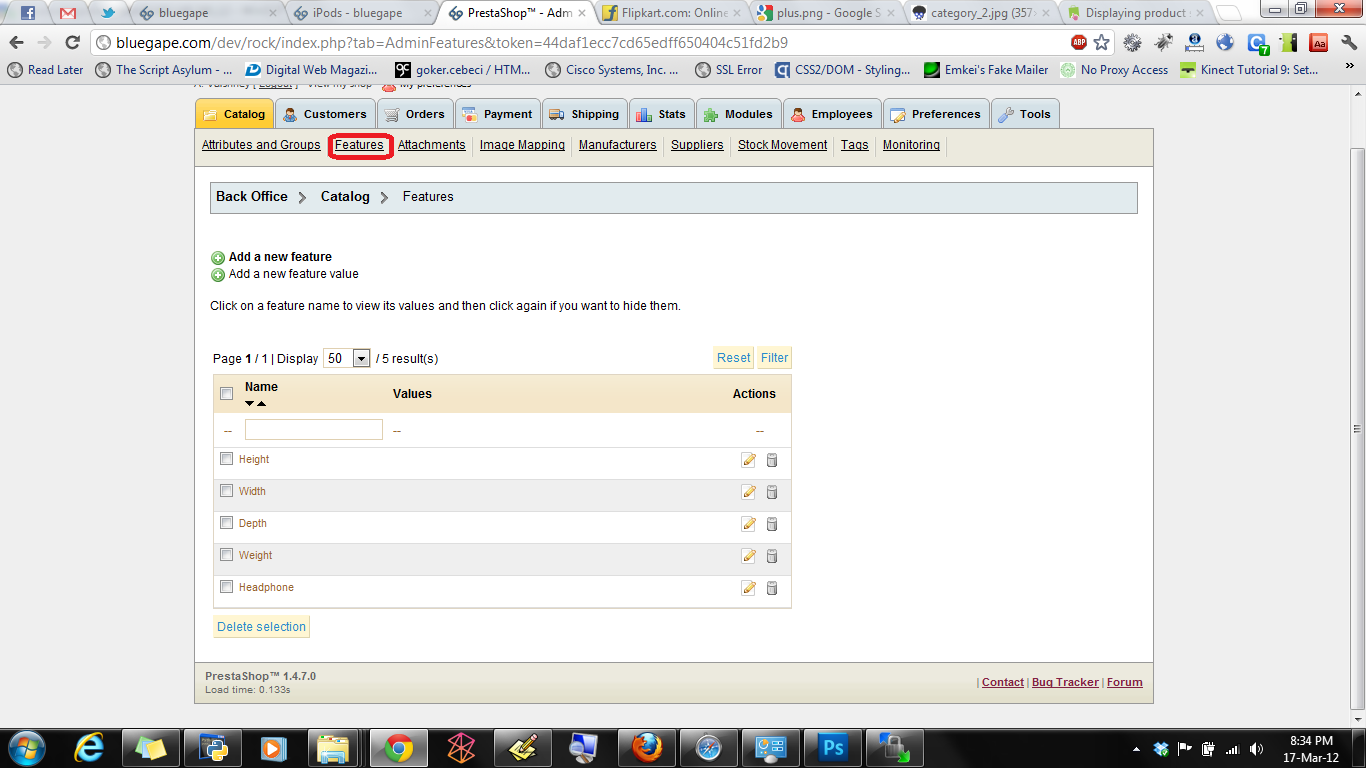The image size is (1366, 768).
Task: Check the Width feature checkbox
Action: 227,491
